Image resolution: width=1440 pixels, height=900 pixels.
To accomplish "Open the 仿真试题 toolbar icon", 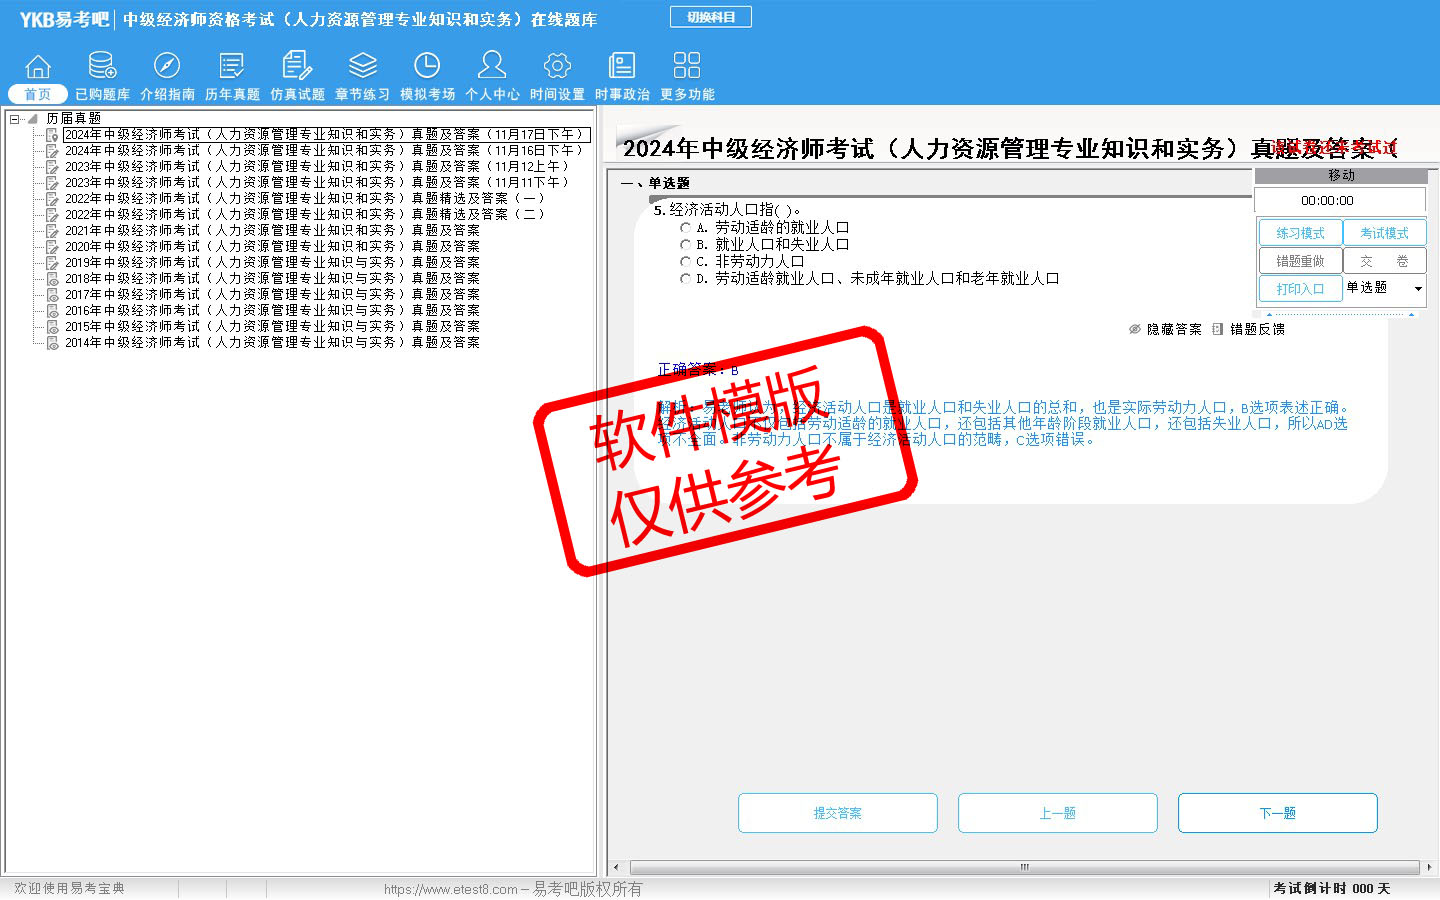I will coord(297,67).
